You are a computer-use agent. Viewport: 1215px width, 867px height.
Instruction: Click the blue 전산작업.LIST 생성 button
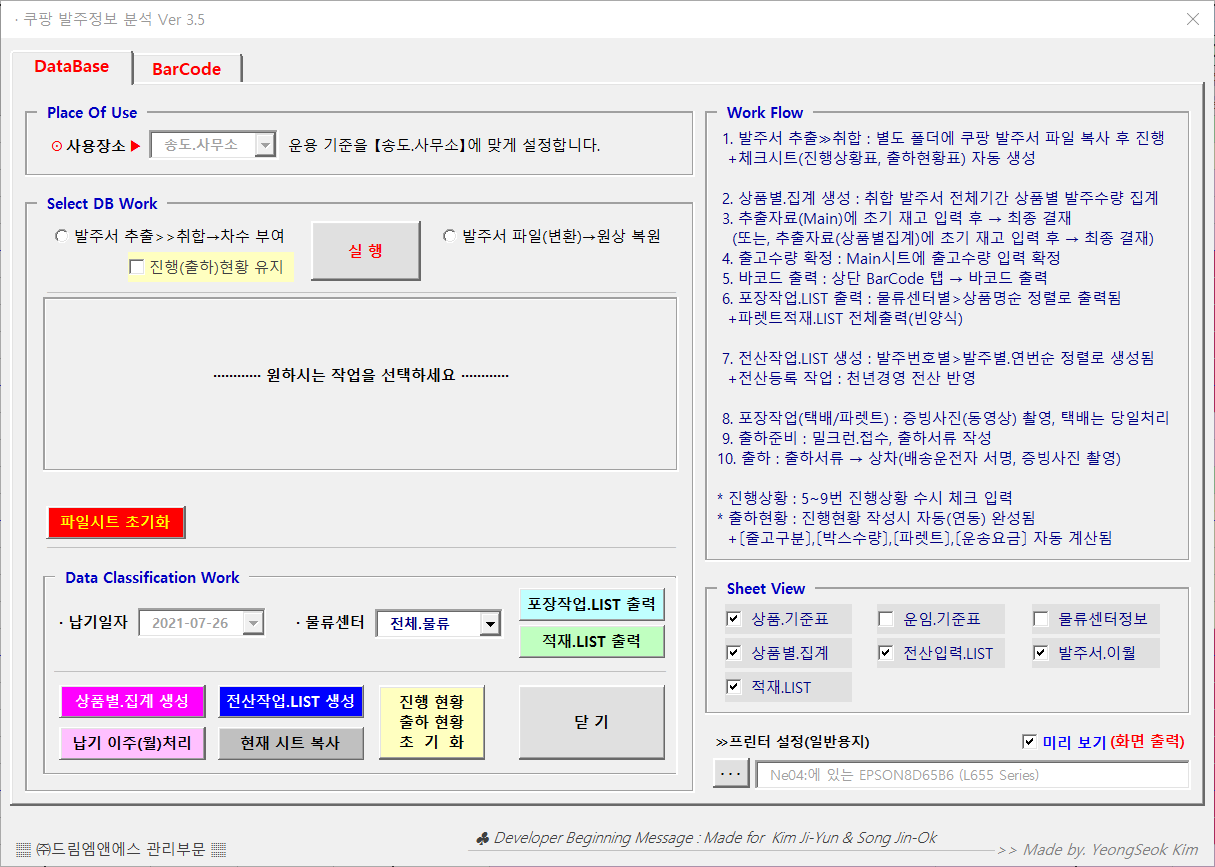(x=291, y=700)
